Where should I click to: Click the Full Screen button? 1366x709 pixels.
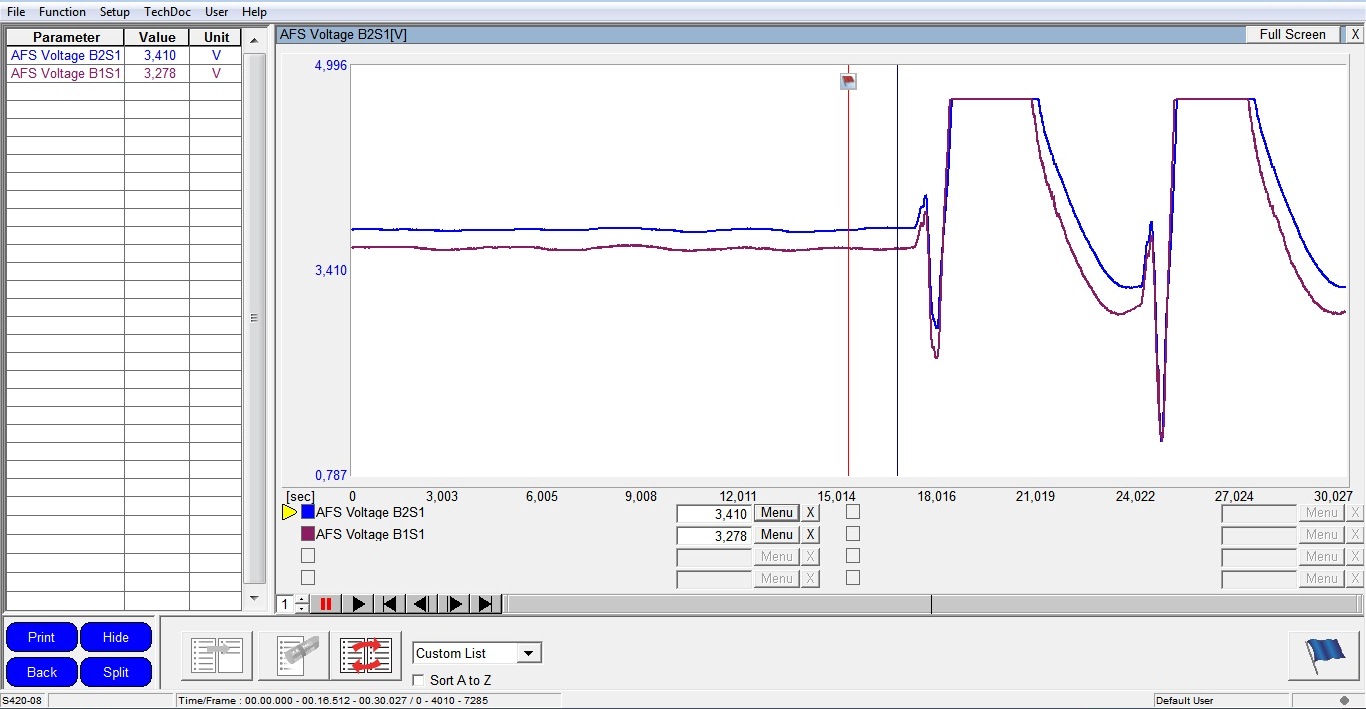(1292, 34)
